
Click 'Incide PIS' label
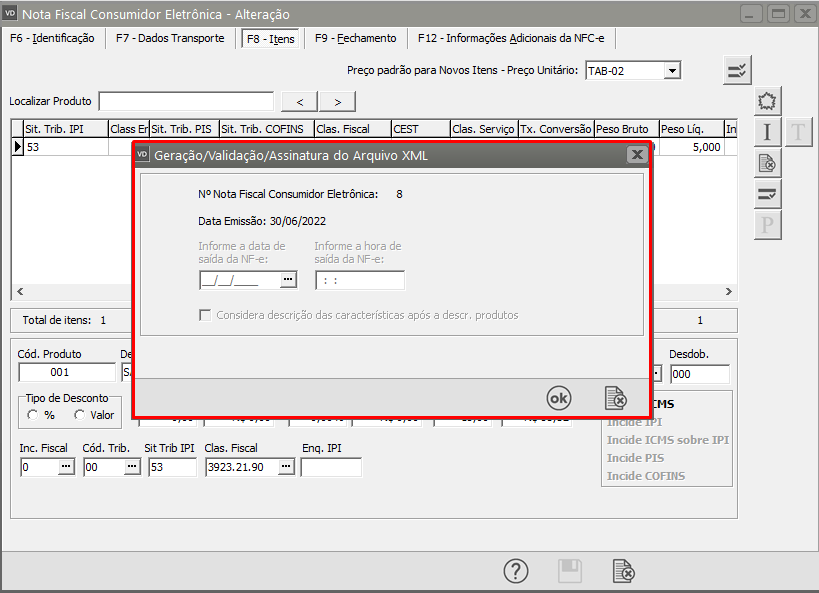click(635, 458)
